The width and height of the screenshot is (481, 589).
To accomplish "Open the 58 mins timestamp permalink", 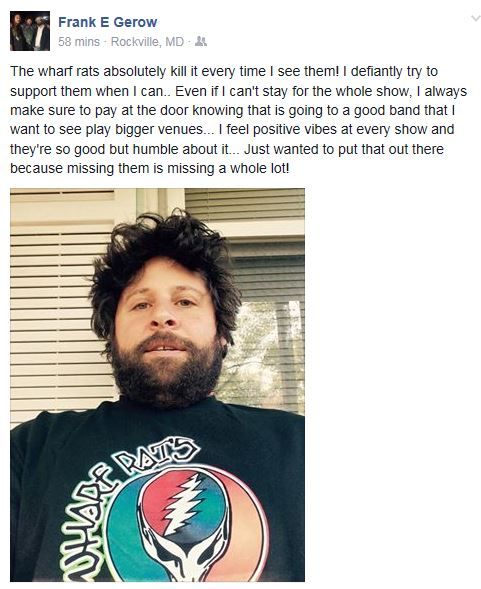I will click(x=79, y=42).
